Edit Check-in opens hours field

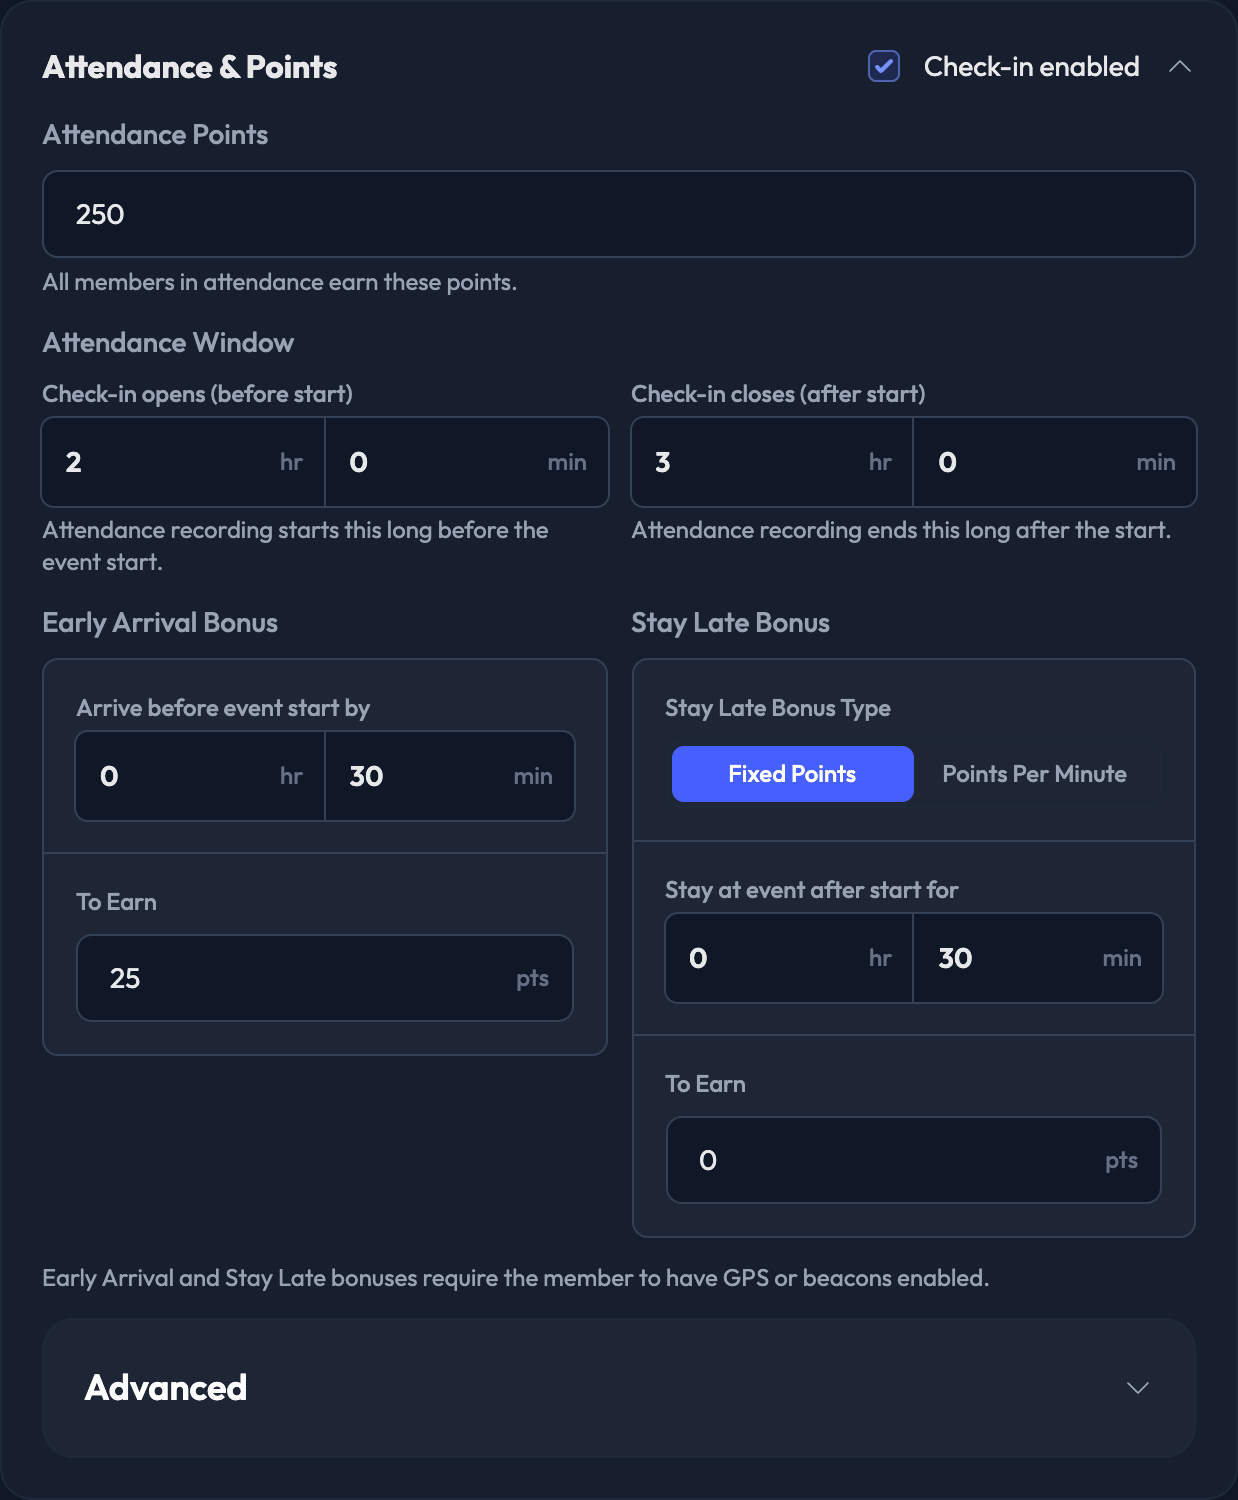tap(183, 462)
